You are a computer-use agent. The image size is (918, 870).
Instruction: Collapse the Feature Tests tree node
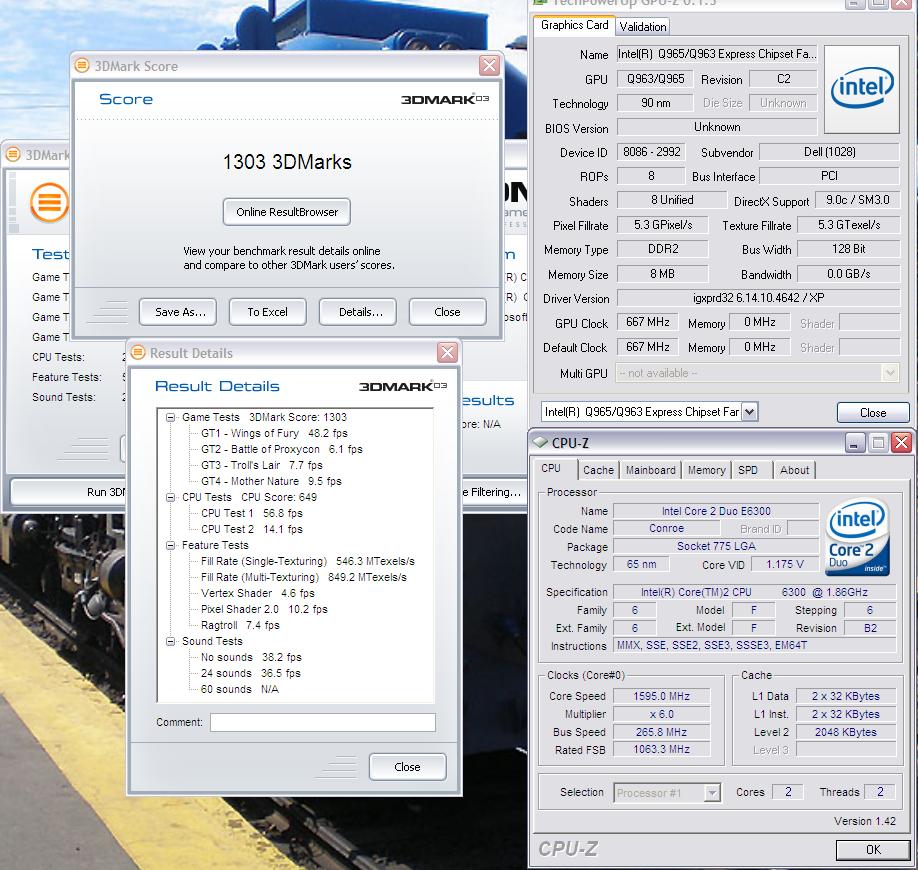(x=170, y=545)
